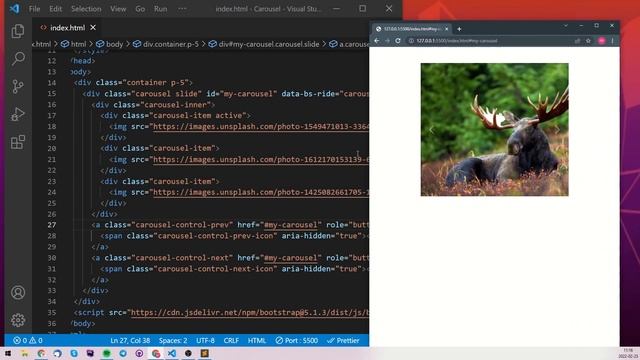Click the carousel previous arrow on image
The image size is (640, 360).
coord(432,129)
